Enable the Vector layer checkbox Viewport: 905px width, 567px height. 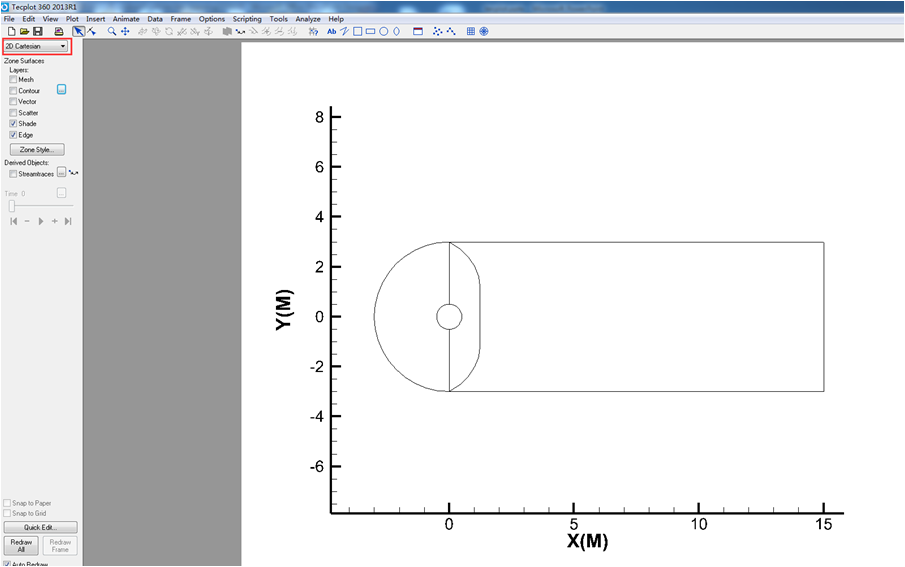(13, 101)
